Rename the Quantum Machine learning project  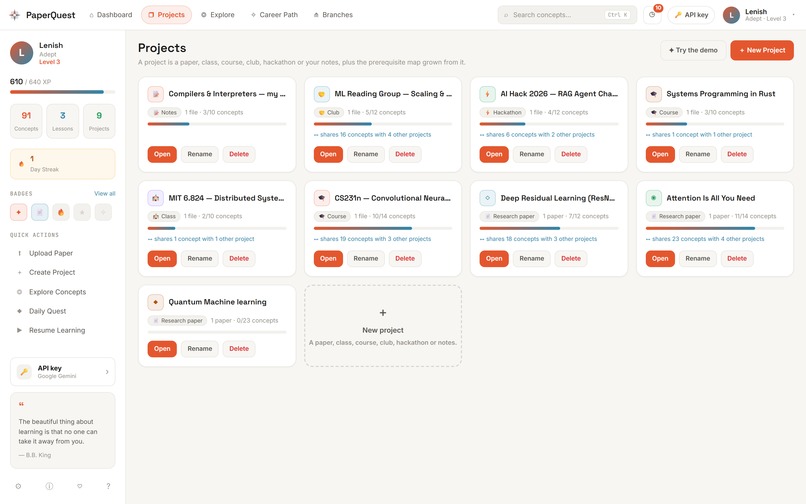coord(199,349)
